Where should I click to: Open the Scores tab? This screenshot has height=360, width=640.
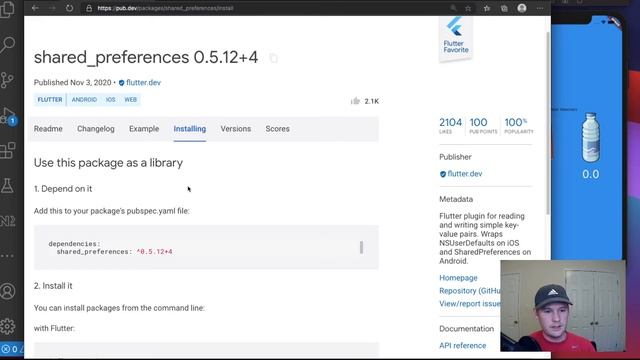click(278, 129)
